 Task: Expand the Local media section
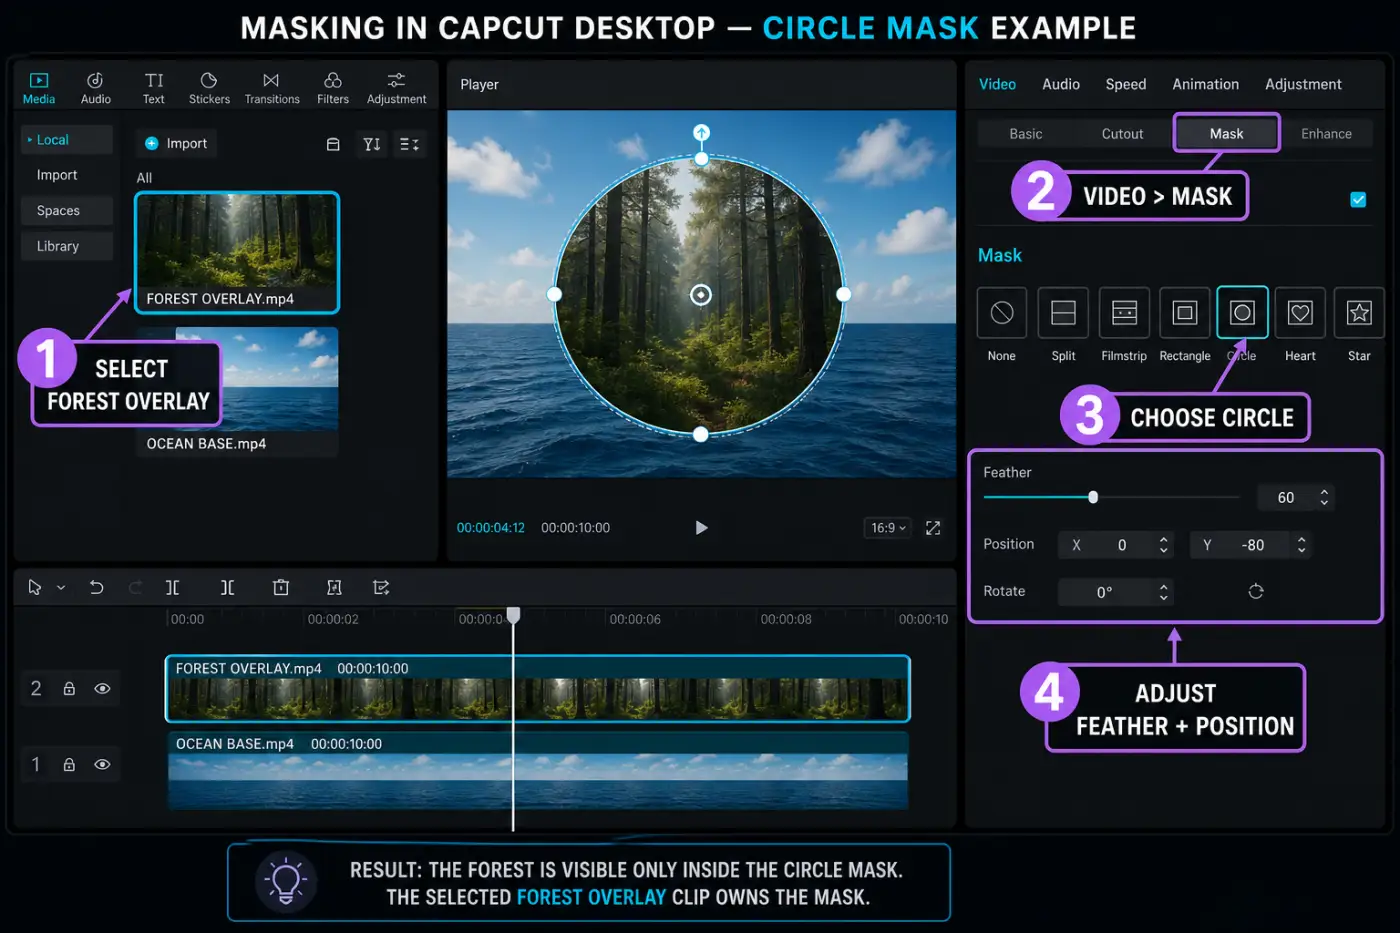click(67, 140)
